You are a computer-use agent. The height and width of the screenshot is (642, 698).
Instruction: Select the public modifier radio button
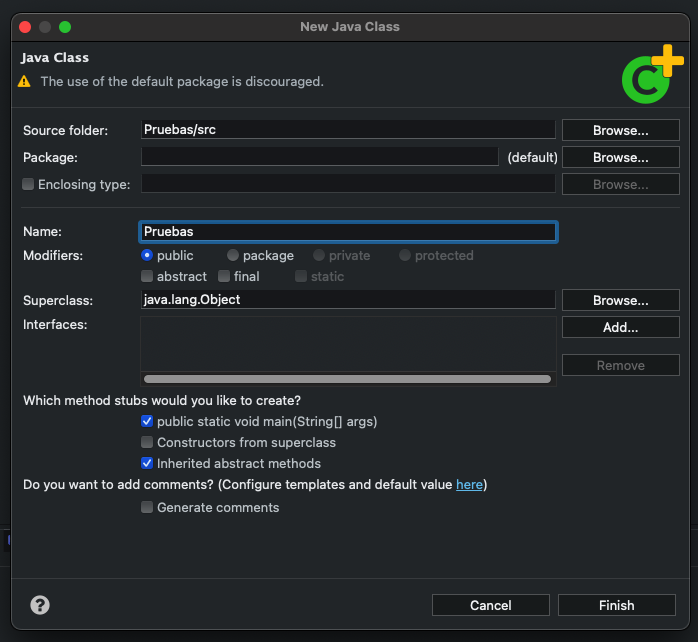click(147, 255)
